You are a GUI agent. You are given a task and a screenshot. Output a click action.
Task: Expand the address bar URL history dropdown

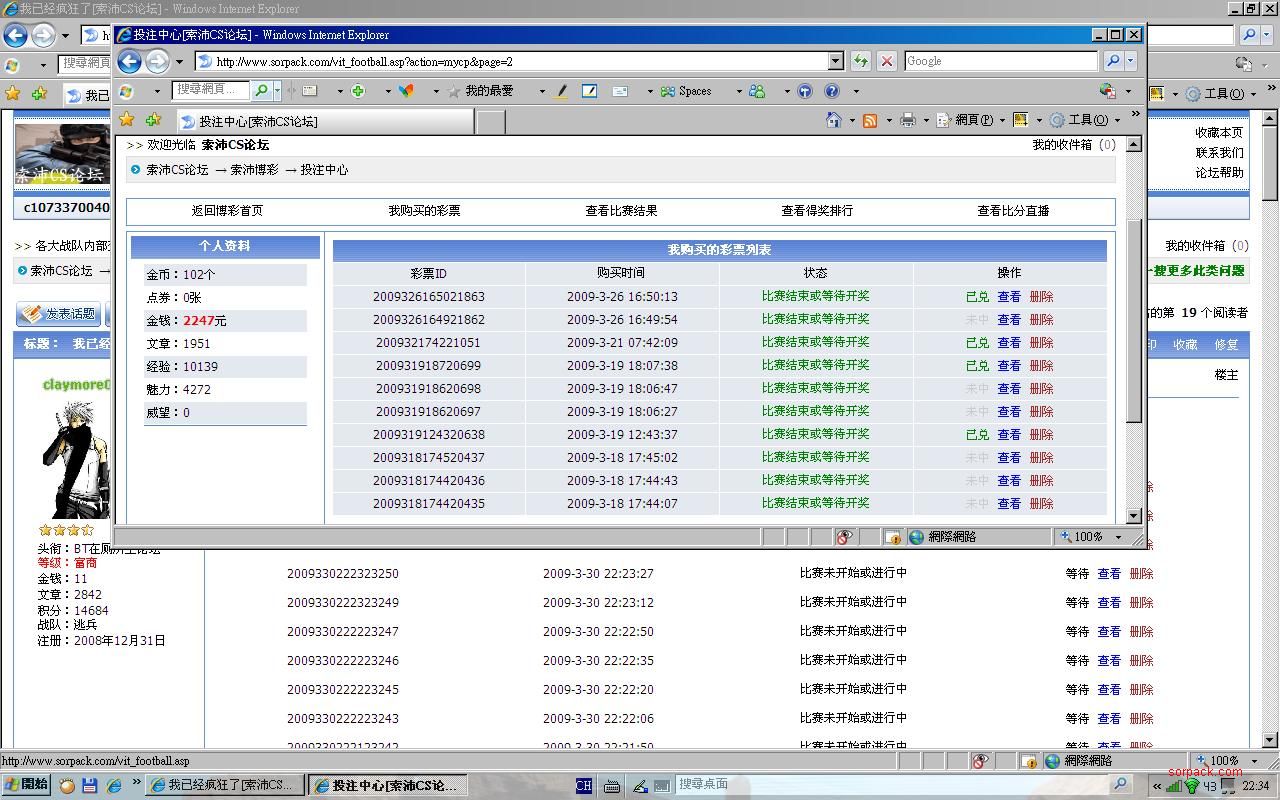pyautogui.click(x=836, y=61)
